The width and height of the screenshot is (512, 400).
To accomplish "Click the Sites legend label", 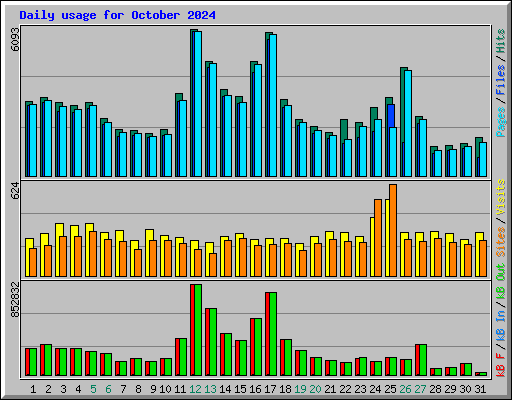I will click(500, 242).
